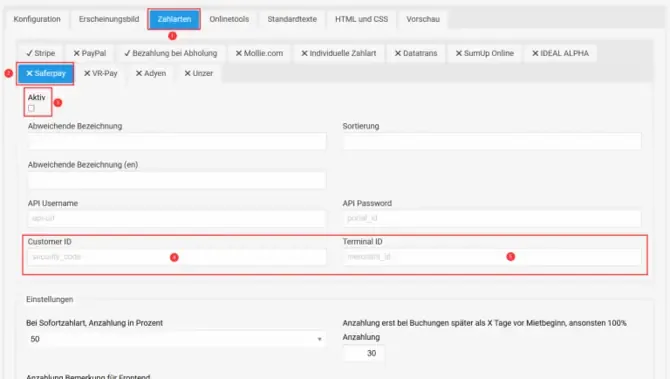670x379 pixels.
Task: Open the Anzahlung in Prozent dropdown
Action: click(175, 339)
